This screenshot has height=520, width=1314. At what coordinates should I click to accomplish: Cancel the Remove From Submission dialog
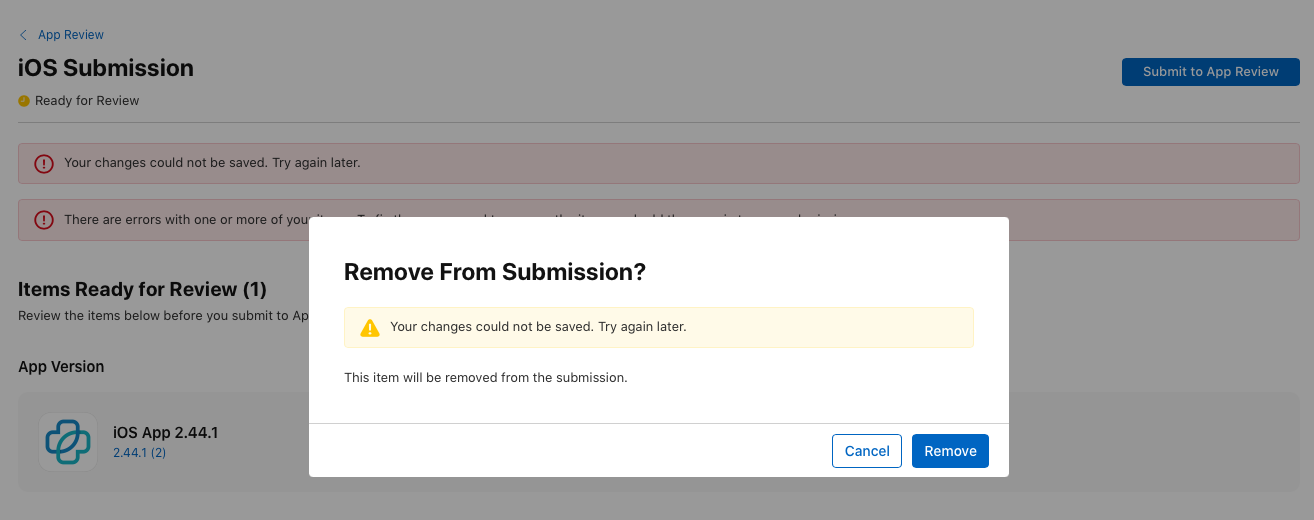pos(866,451)
